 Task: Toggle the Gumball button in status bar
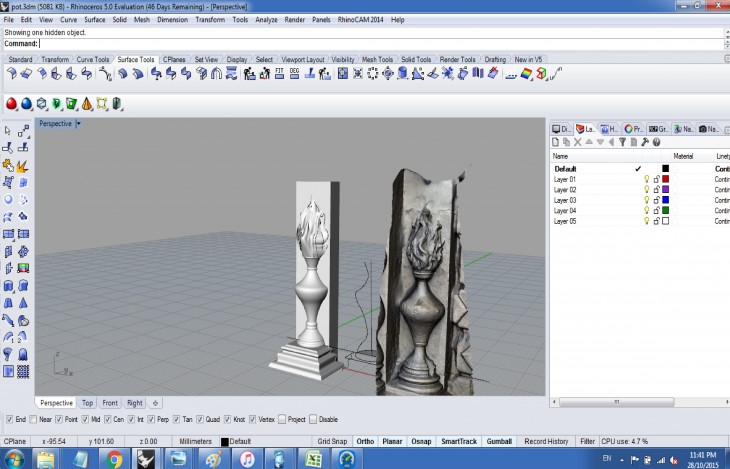[x=497, y=441]
